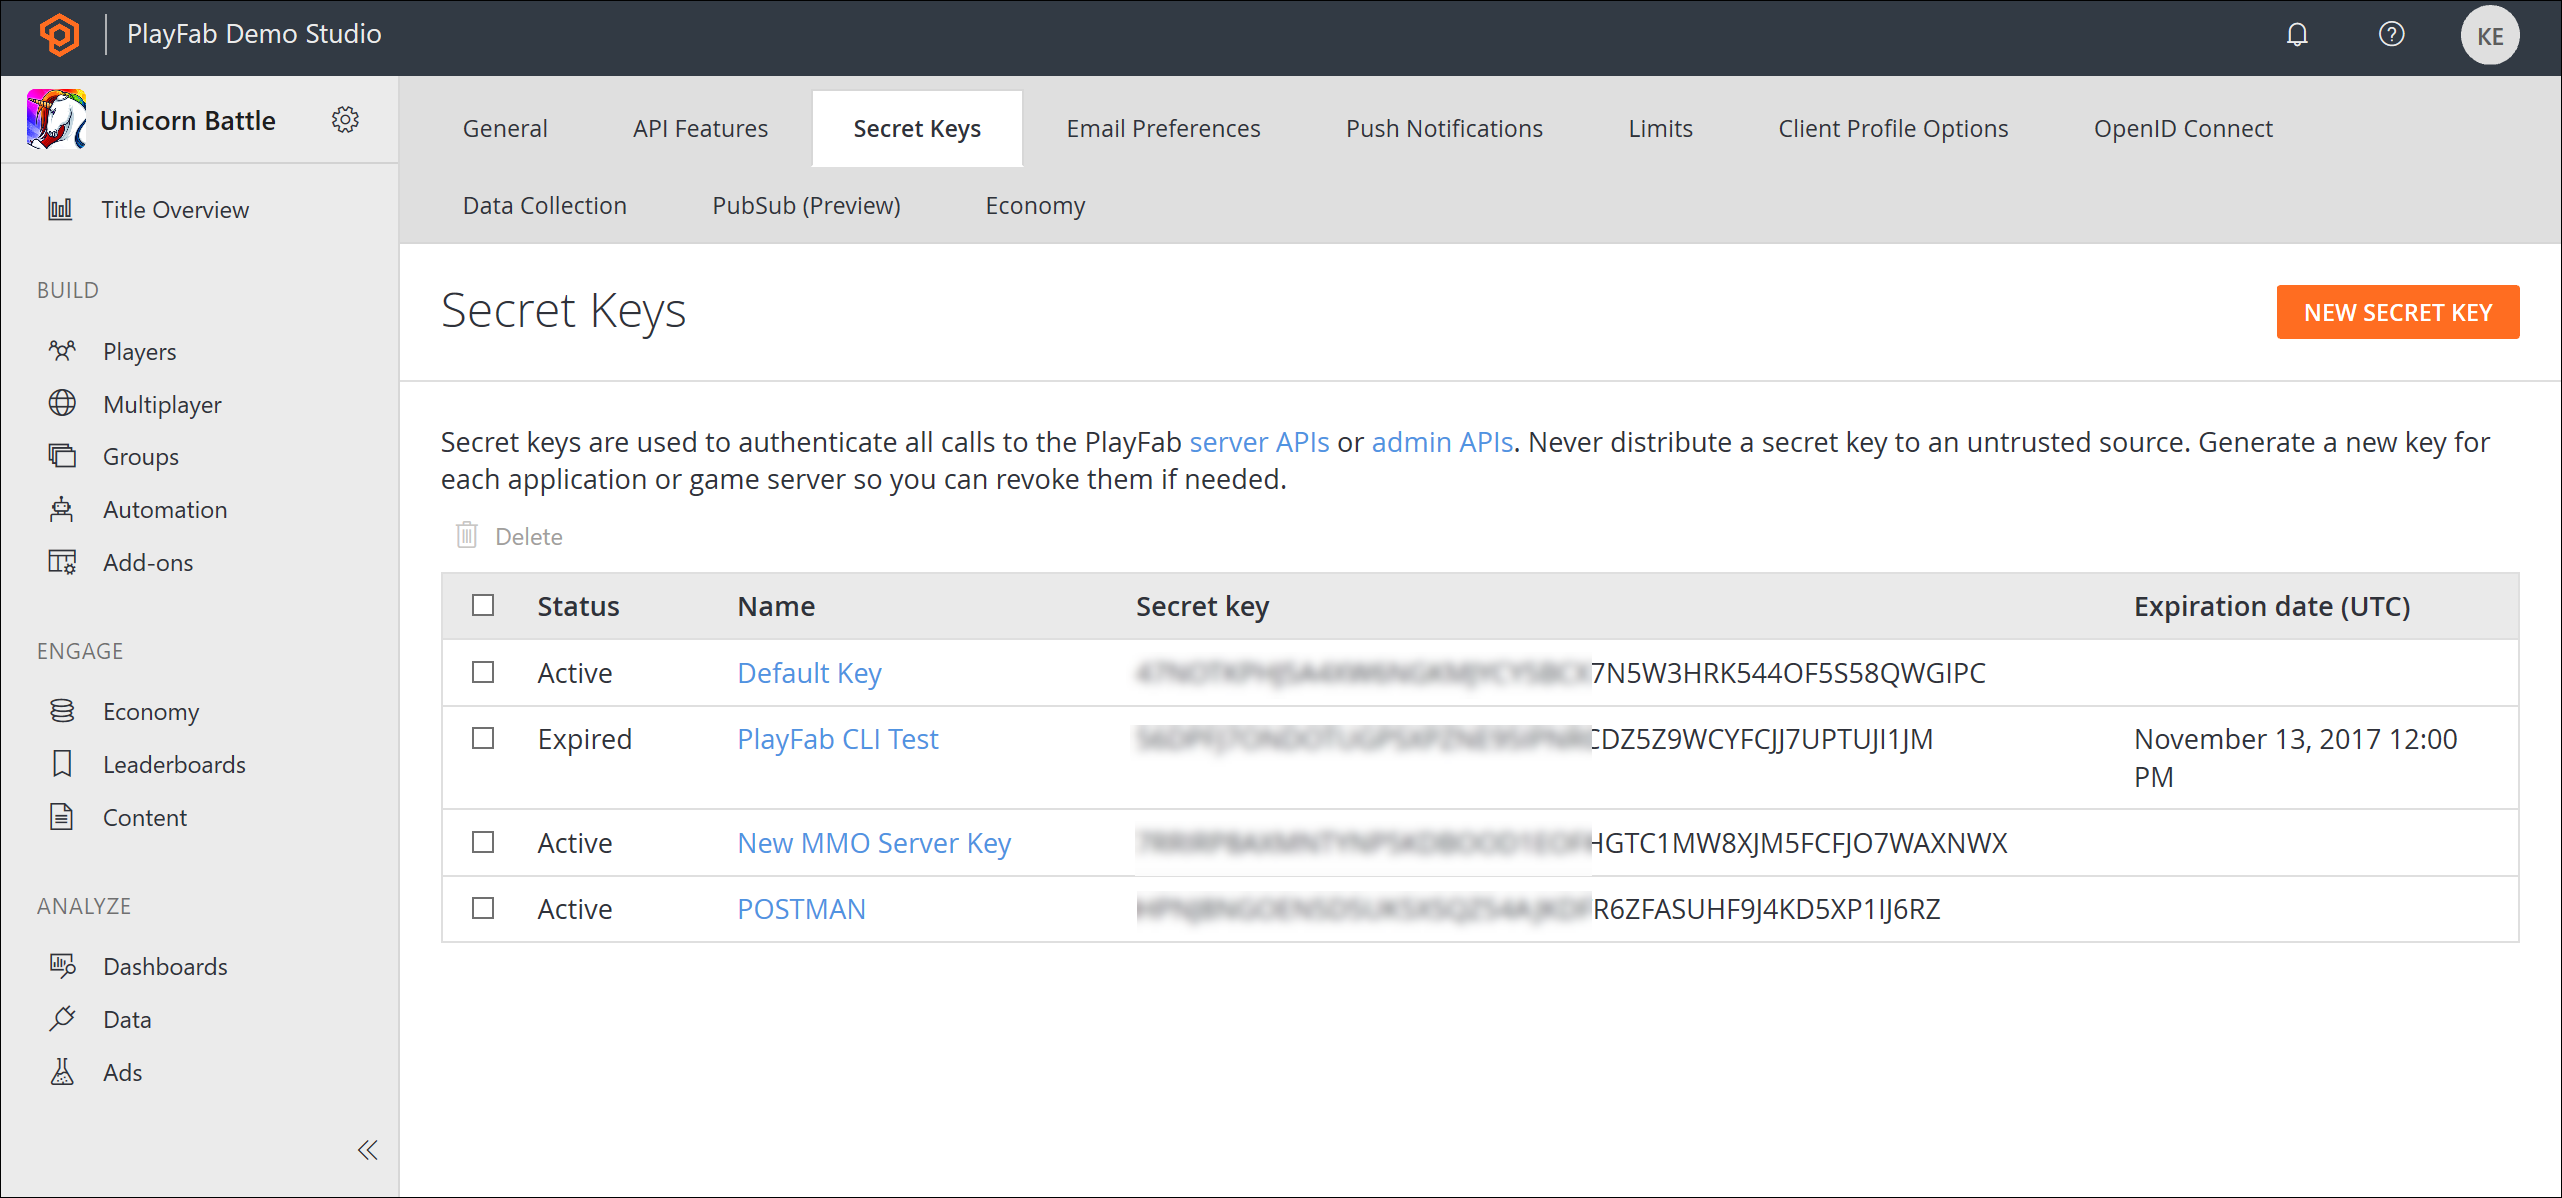Open title settings gear icon
This screenshot has width=2562, height=1198.
345,120
